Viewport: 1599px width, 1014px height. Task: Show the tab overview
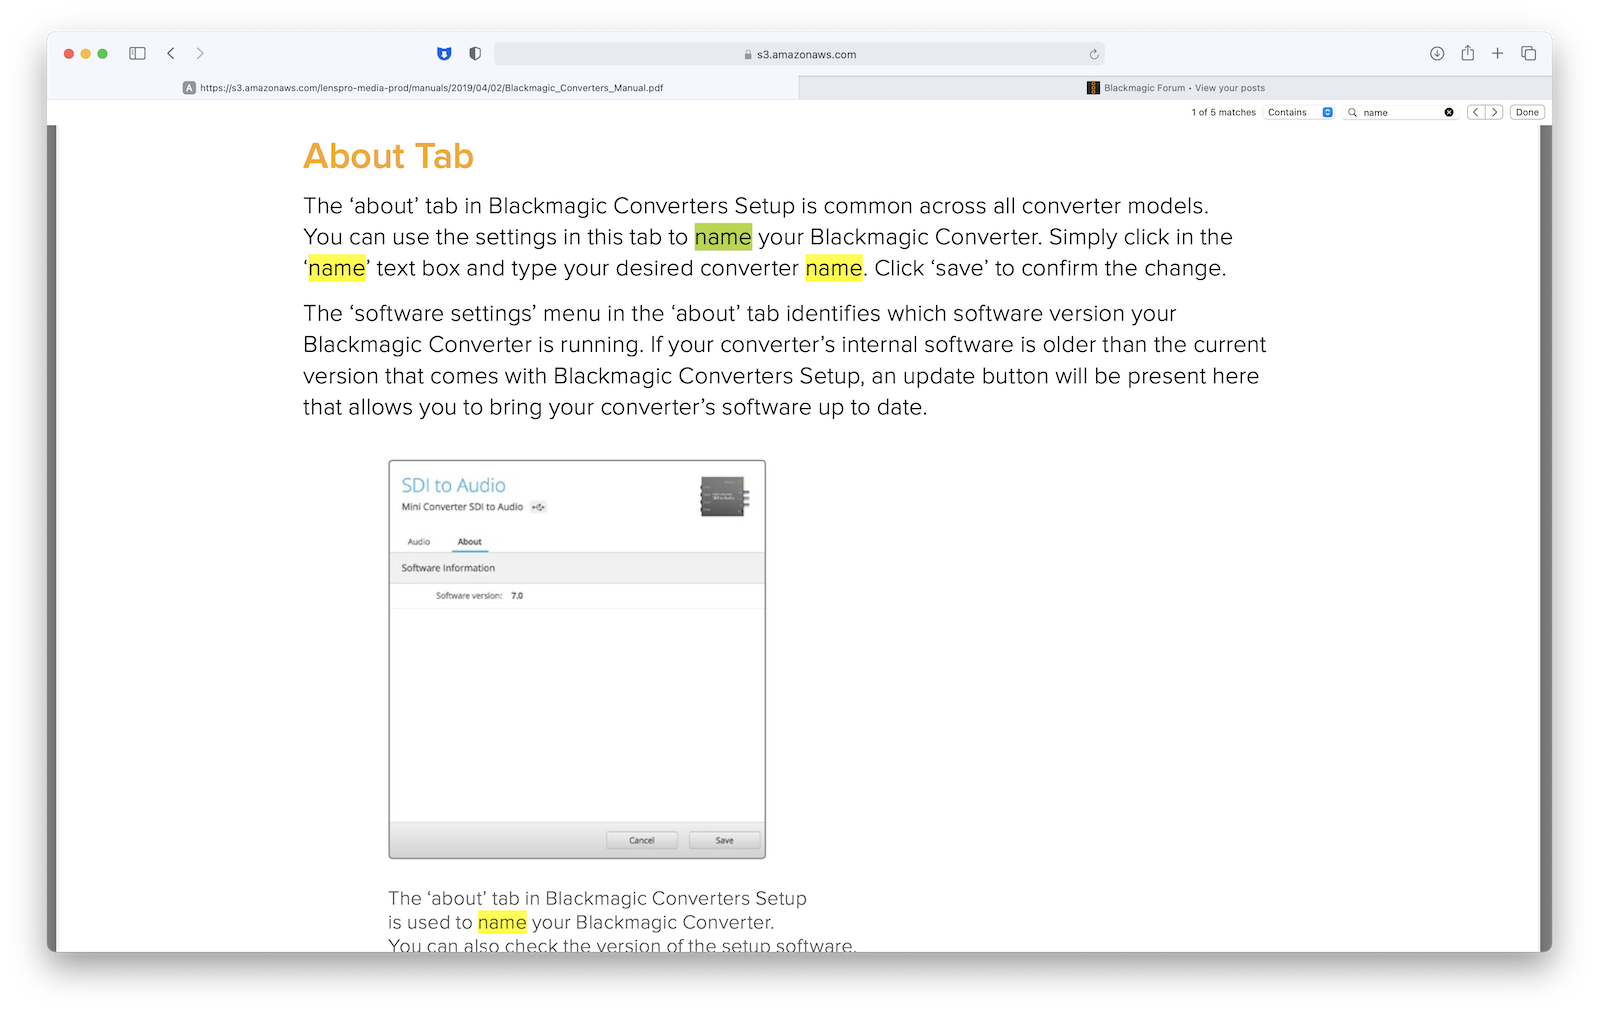click(1528, 54)
